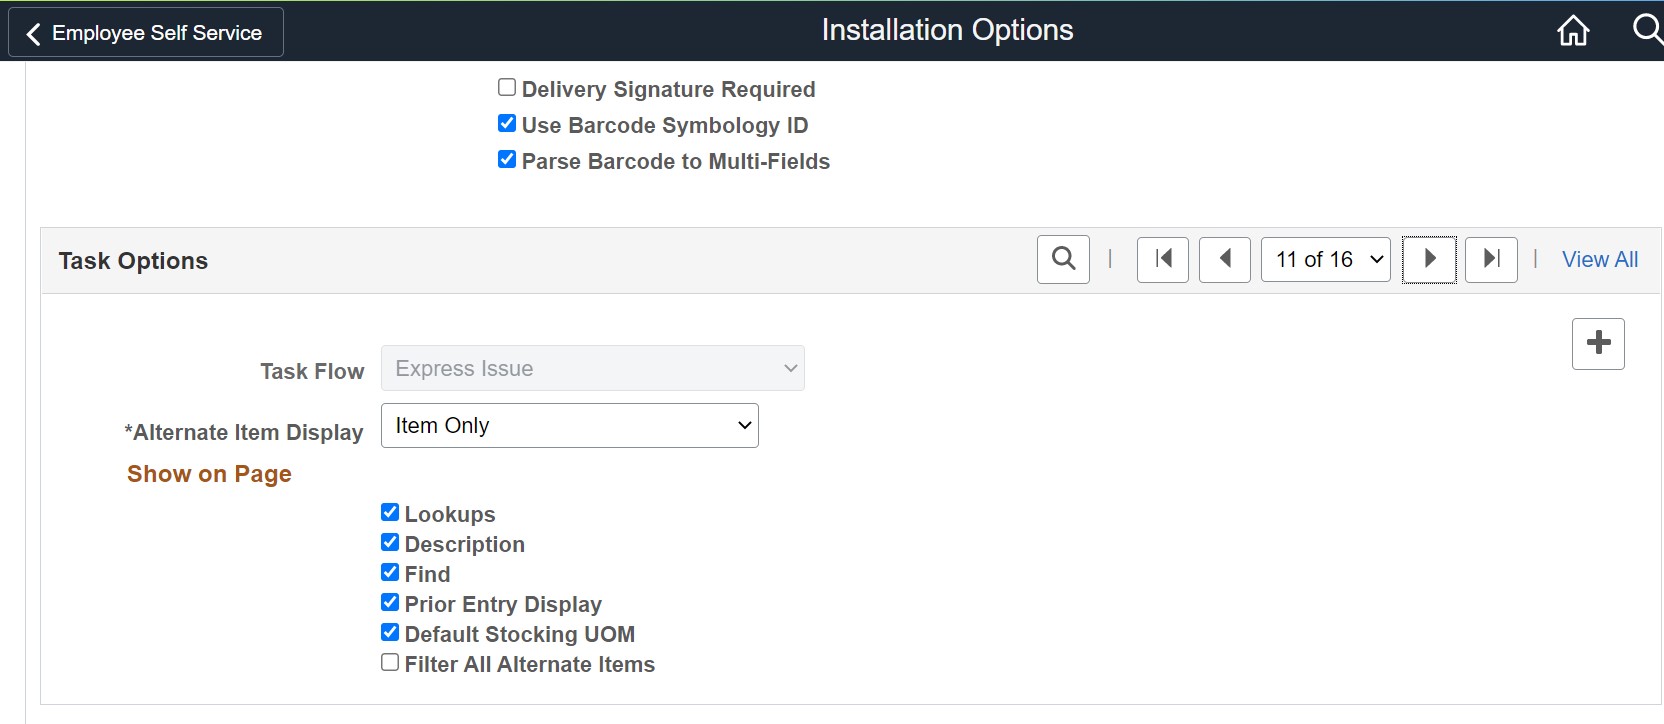
Task: Enable Delivery Signature Required checkbox
Action: click(x=507, y=88)
